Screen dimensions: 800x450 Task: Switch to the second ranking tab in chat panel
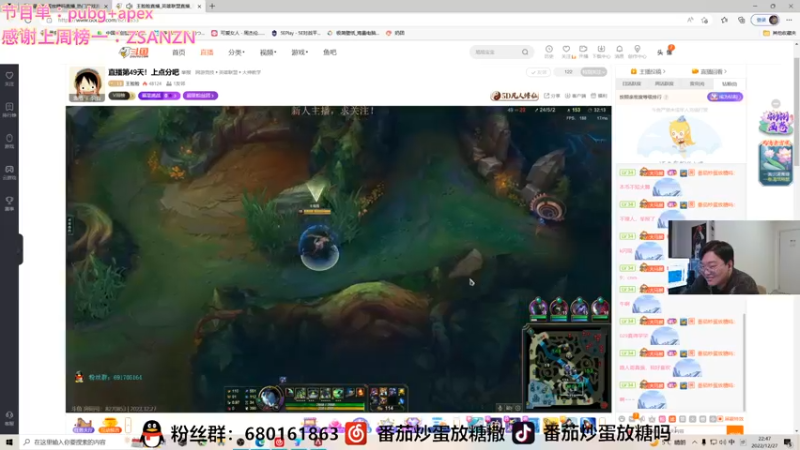(664, 84)
